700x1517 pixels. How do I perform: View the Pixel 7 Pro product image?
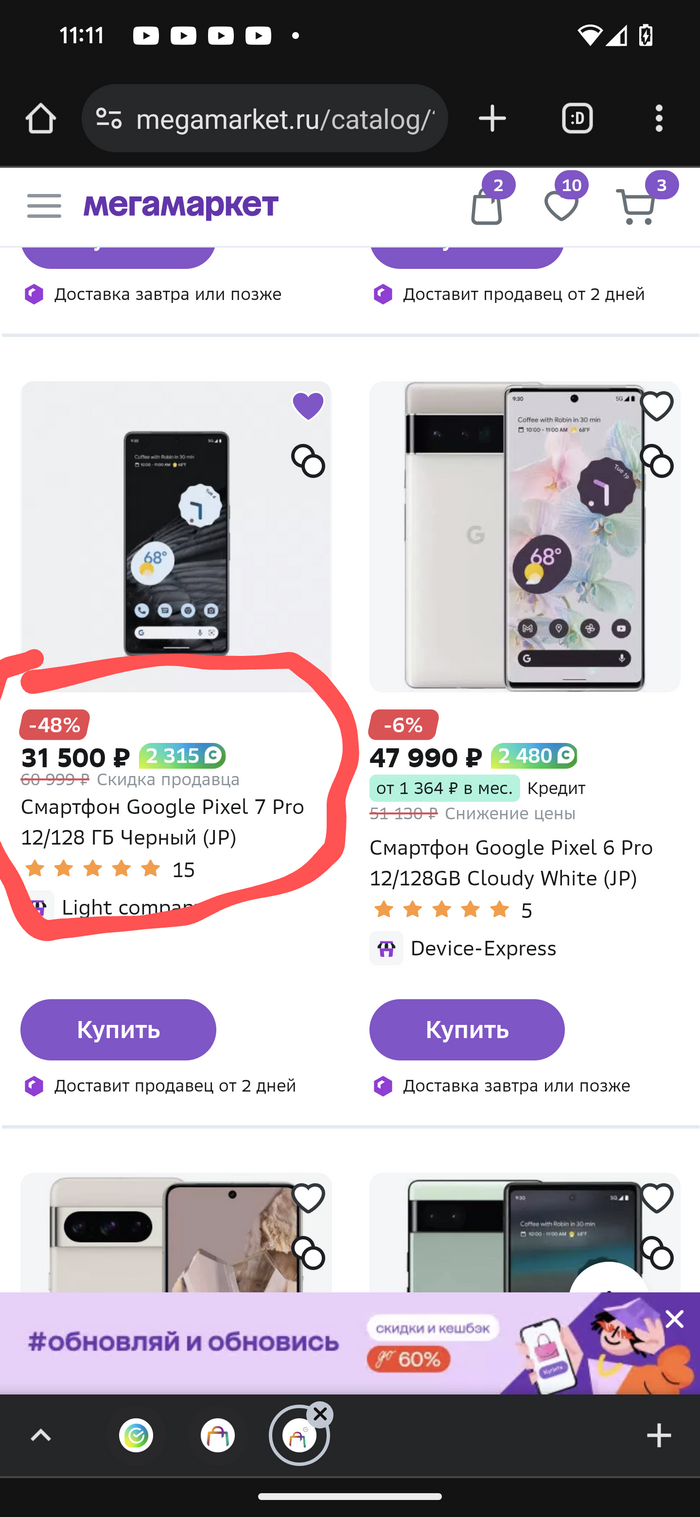[x=176, y=540]
